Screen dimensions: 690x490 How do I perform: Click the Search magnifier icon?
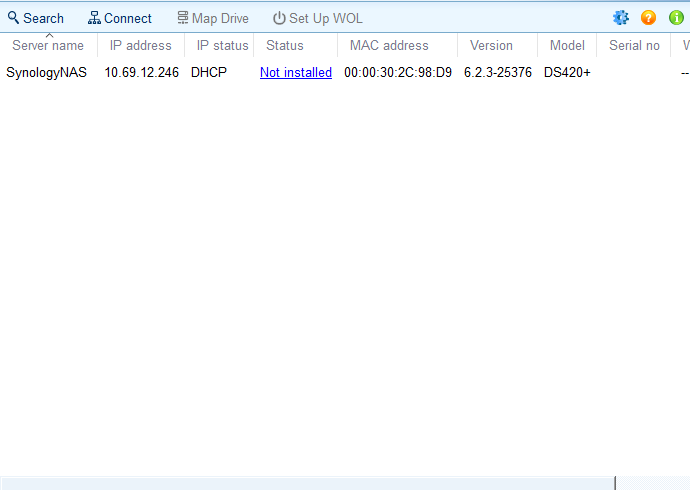coord(14,18)
